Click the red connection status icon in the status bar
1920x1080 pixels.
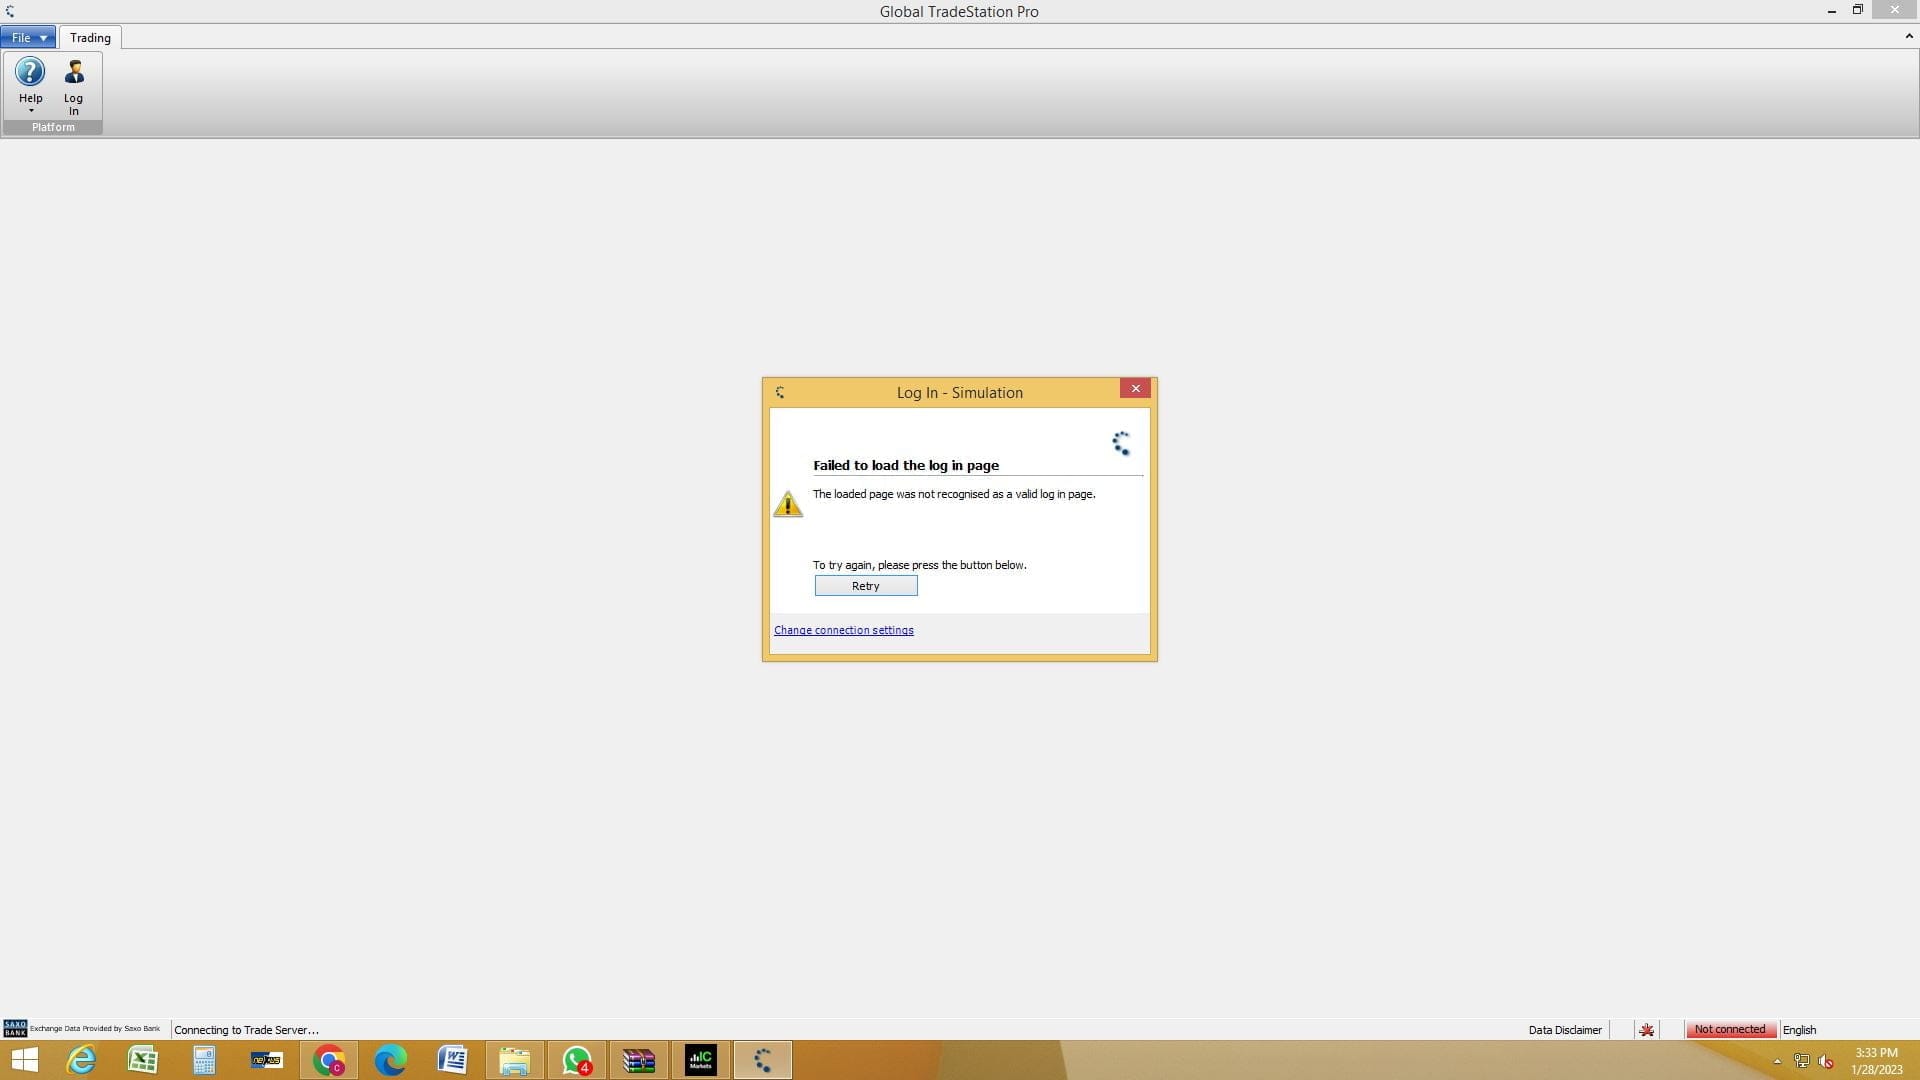(x=1647, y=1030)
